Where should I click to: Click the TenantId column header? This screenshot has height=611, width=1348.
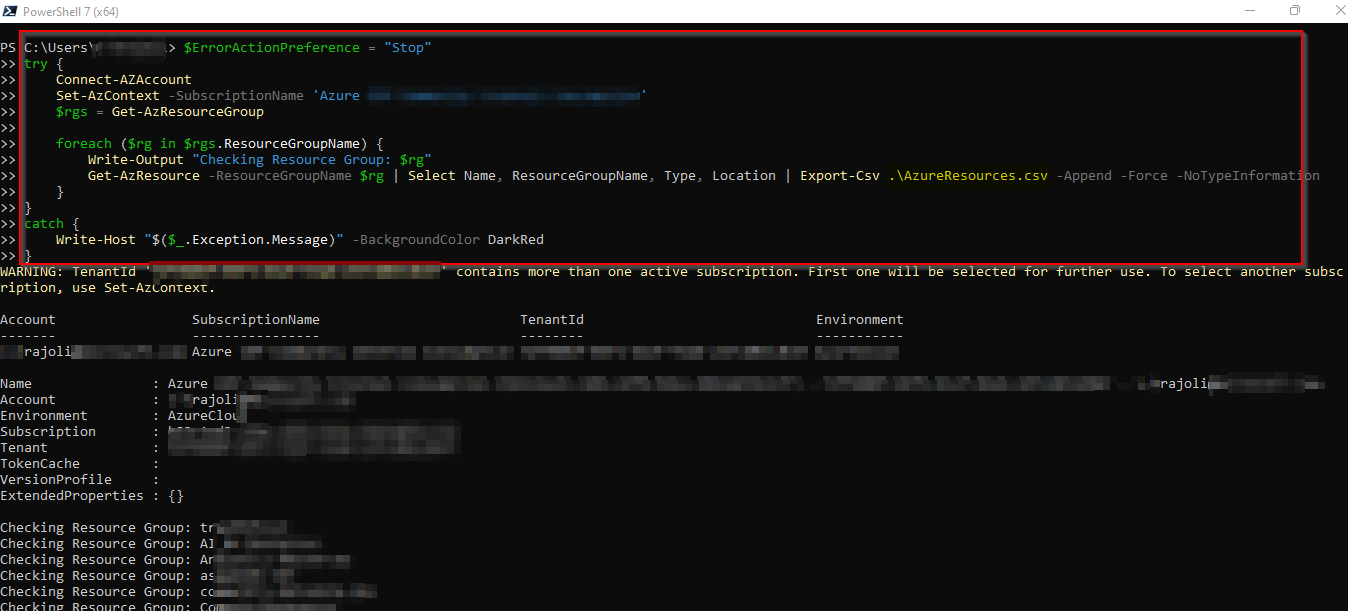point(552,320)
